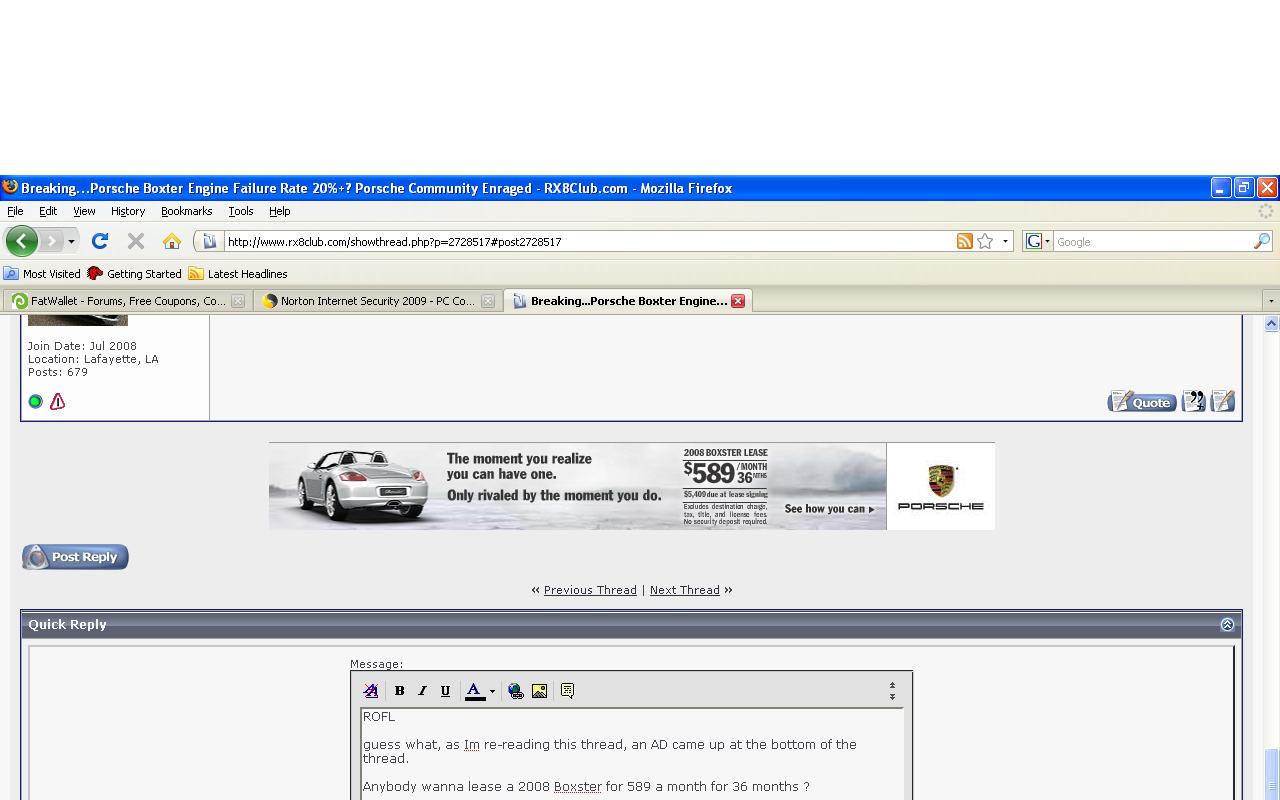The height and width of the screenshot is (800, 1280).
Task: Wrap quote tags around selected text
Action: coord(567,691)
